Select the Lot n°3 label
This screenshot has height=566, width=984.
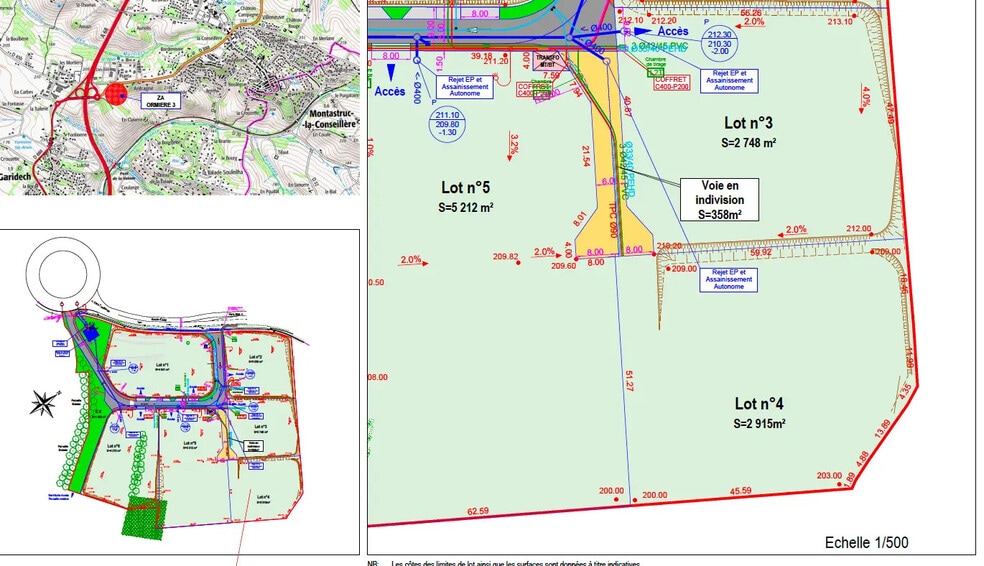tap(749, 123)
